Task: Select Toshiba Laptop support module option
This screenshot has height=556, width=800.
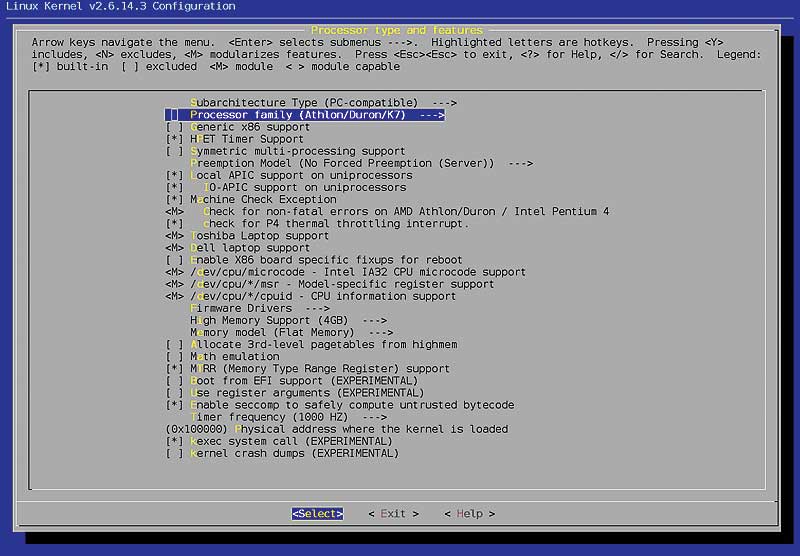Action: 247,236
